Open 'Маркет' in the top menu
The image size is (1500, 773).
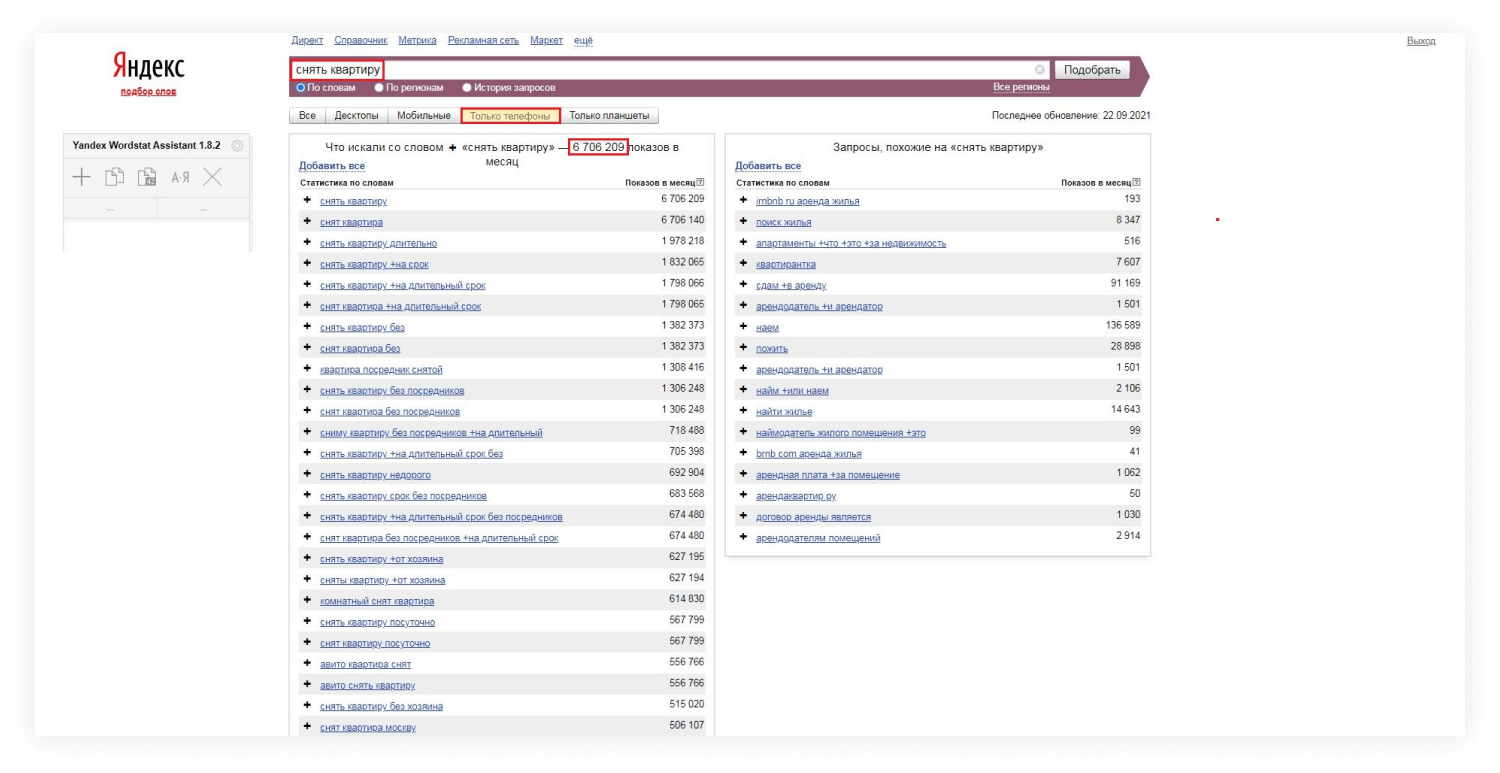547,40
